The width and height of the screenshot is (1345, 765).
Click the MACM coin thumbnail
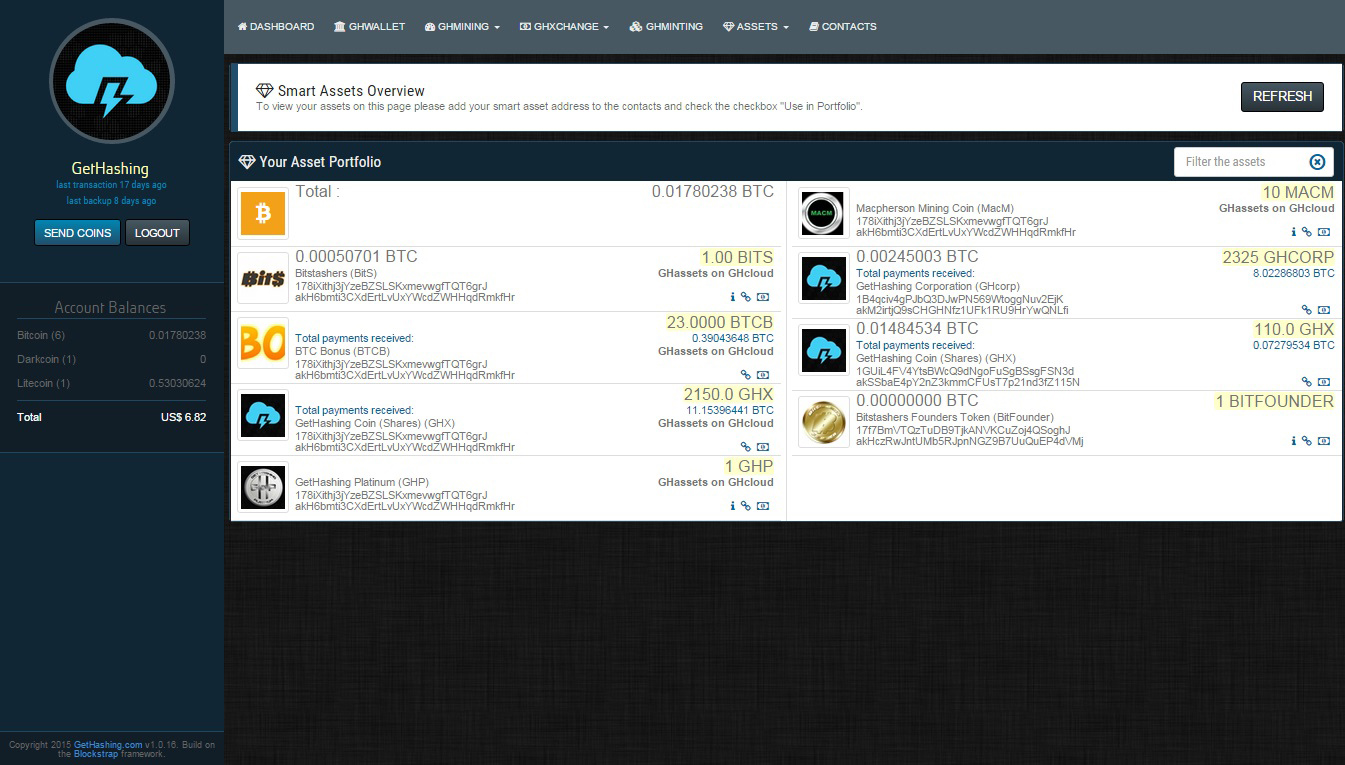[x=824, y=213]
